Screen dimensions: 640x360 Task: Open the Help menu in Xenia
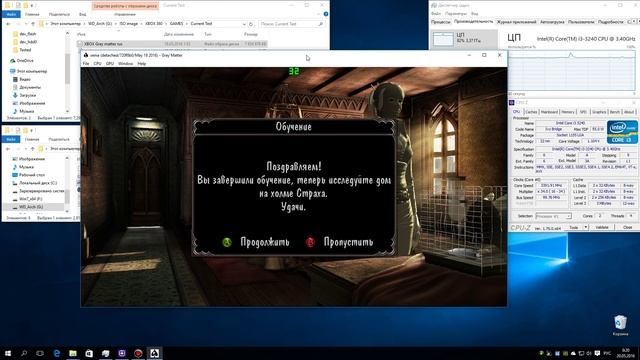(x=142, y=64)
